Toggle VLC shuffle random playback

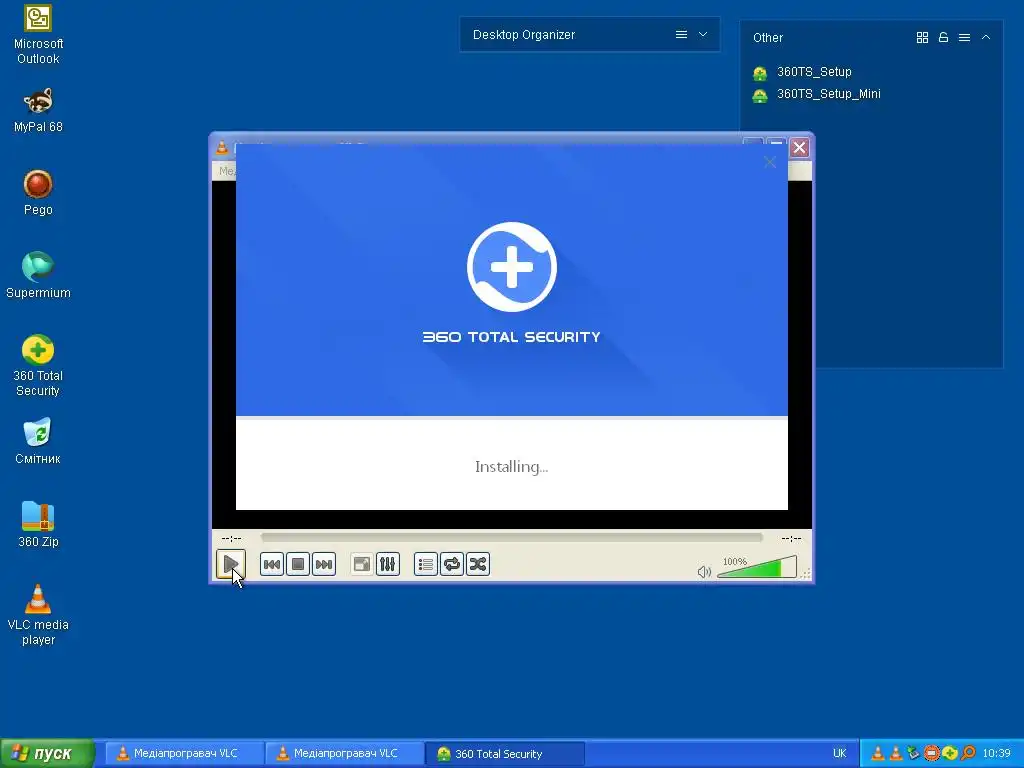click(x=478, y=564)
